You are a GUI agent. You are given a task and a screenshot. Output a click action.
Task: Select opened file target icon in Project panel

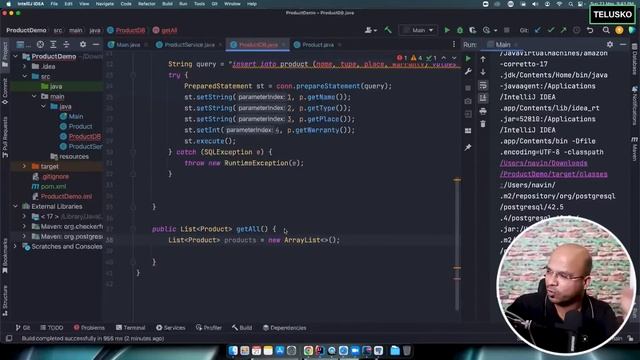pos(40,44)
